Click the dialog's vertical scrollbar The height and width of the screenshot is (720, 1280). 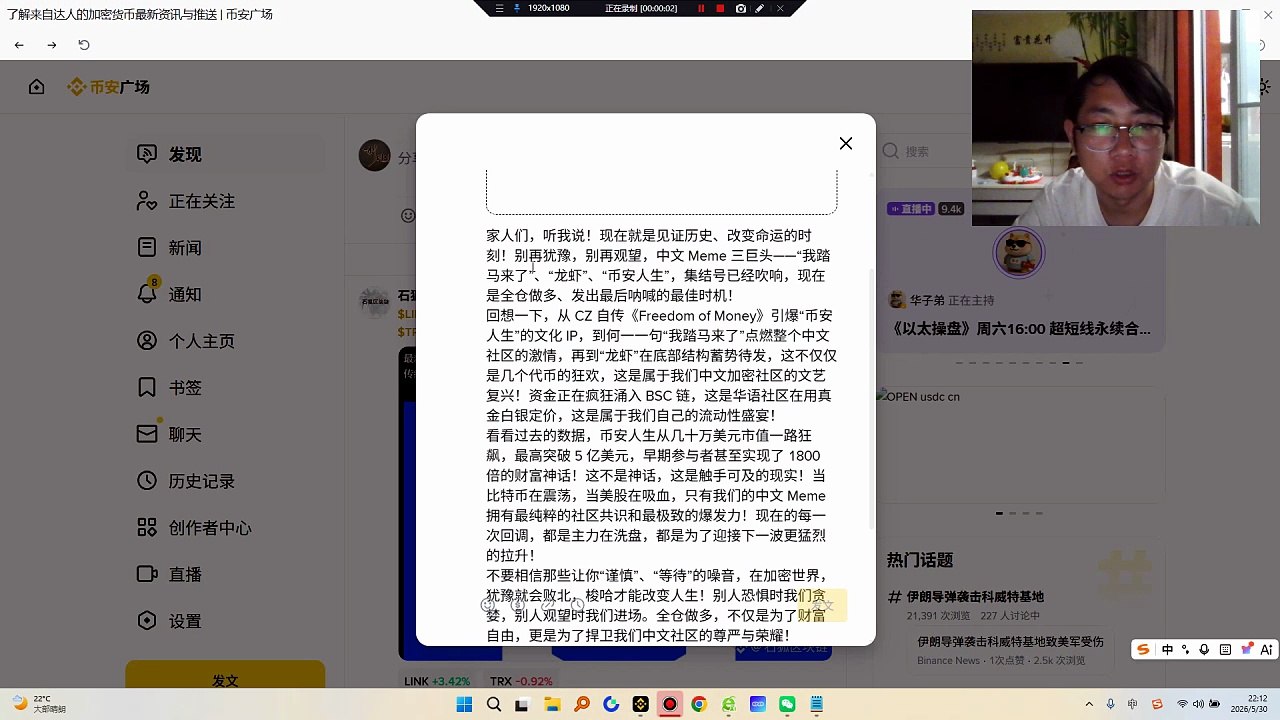tap(873, 398)
